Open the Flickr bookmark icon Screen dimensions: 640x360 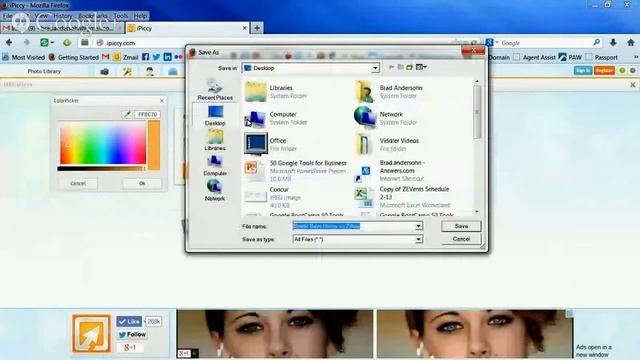tap(178, 57)
